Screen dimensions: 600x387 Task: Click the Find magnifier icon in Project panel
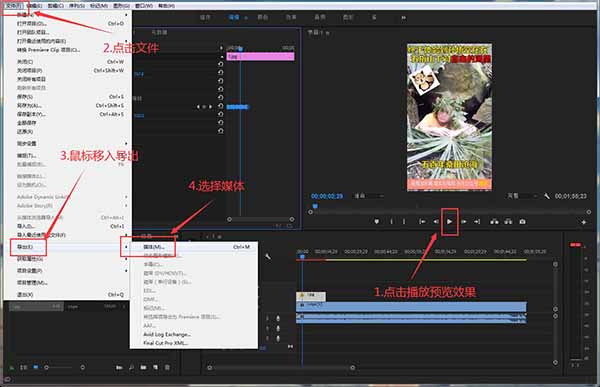pyautogui.click(x=131, y=367)
